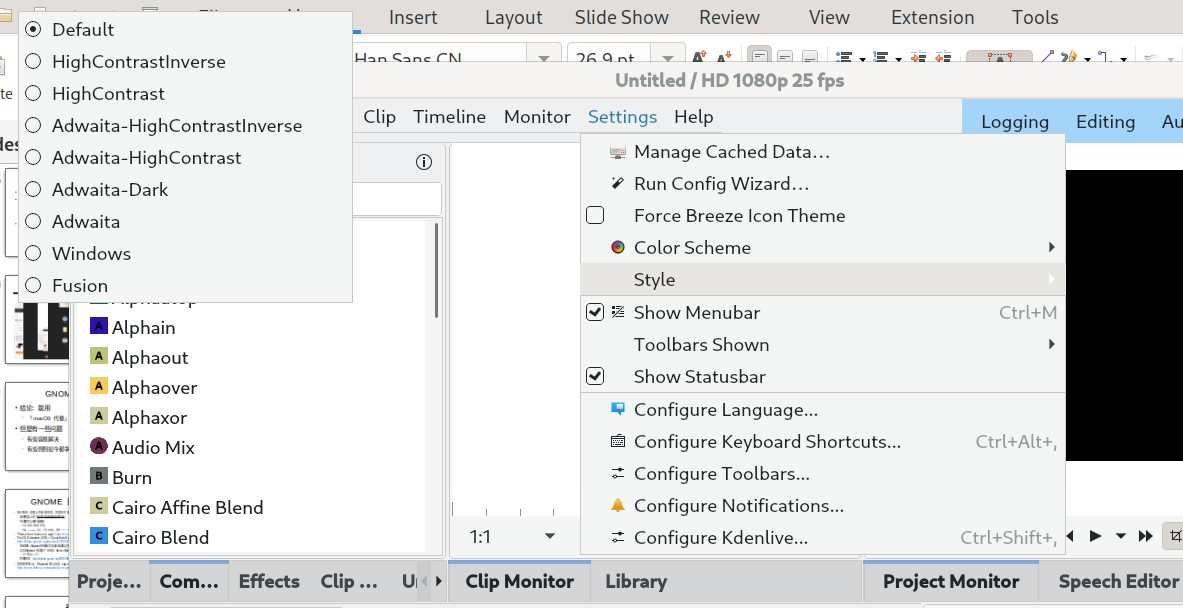The width and height of the screenshot is (1183, 608).
Task: Switch to the Editing workspace
Action: pyautogui.click(x=1105, y=122)
